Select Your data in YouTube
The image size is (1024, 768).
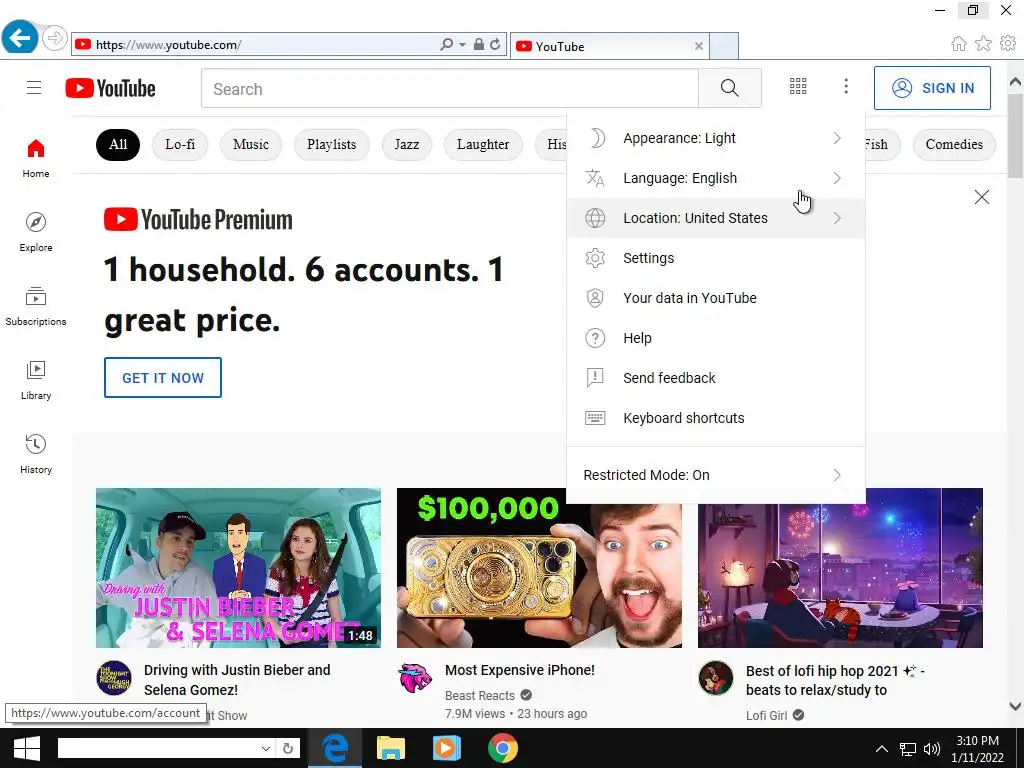pos(716,298)
